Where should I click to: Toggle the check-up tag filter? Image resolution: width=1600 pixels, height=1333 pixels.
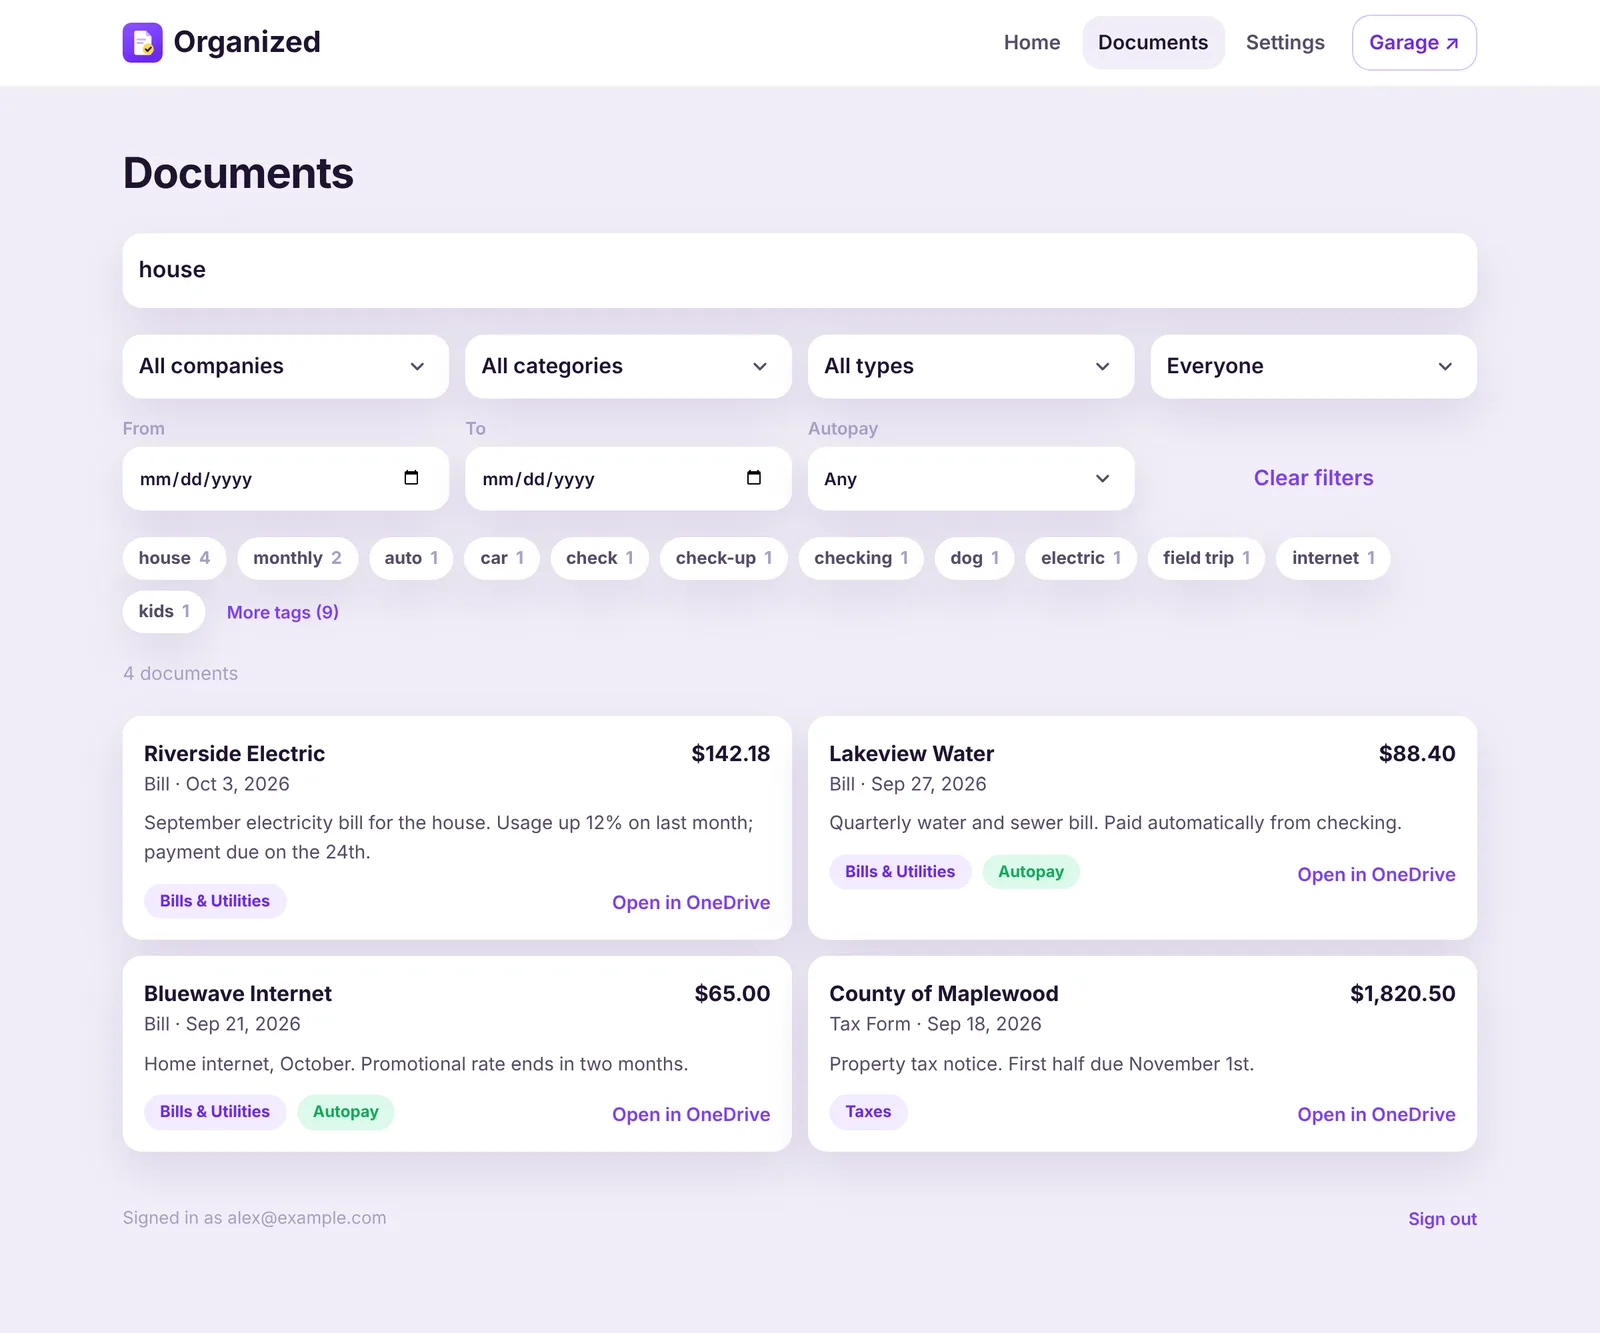724,558
